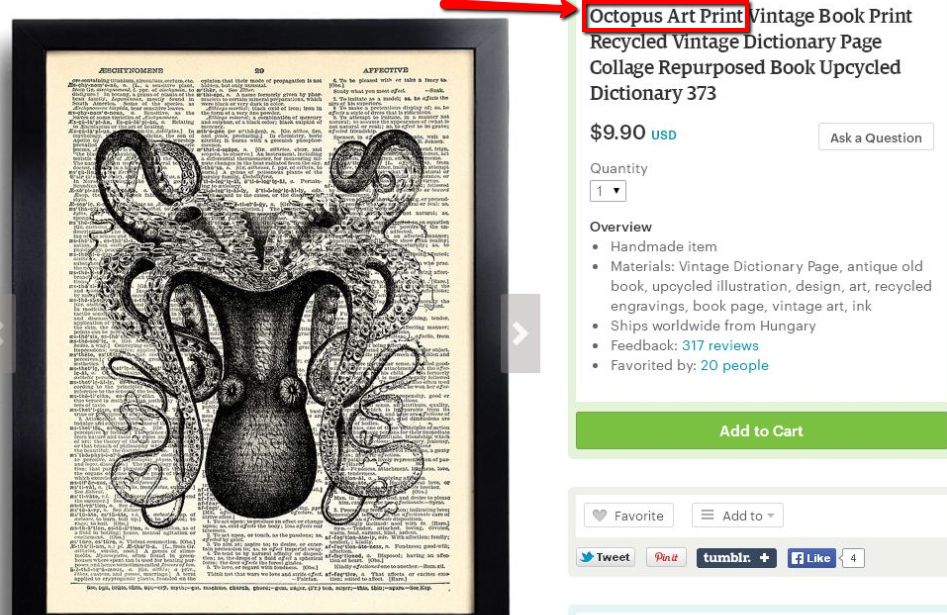This screenshot has height=615, width=947.
Task: Click the highlighted Octopus Art Print title
Action: click(x=666, y=16)
